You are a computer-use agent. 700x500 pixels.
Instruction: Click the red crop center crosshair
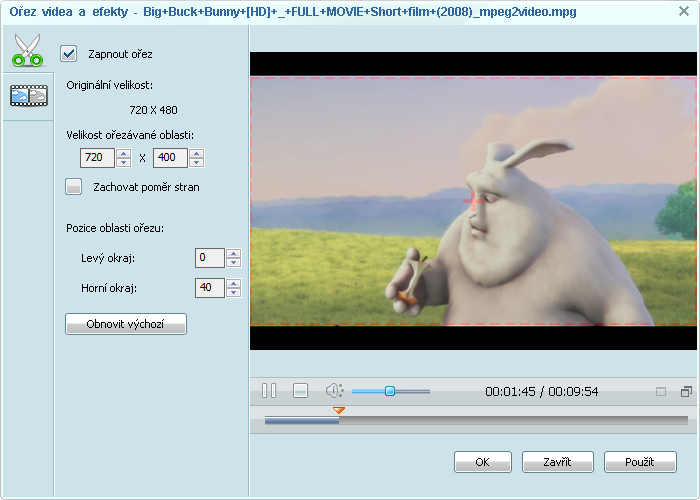(473, 201)
